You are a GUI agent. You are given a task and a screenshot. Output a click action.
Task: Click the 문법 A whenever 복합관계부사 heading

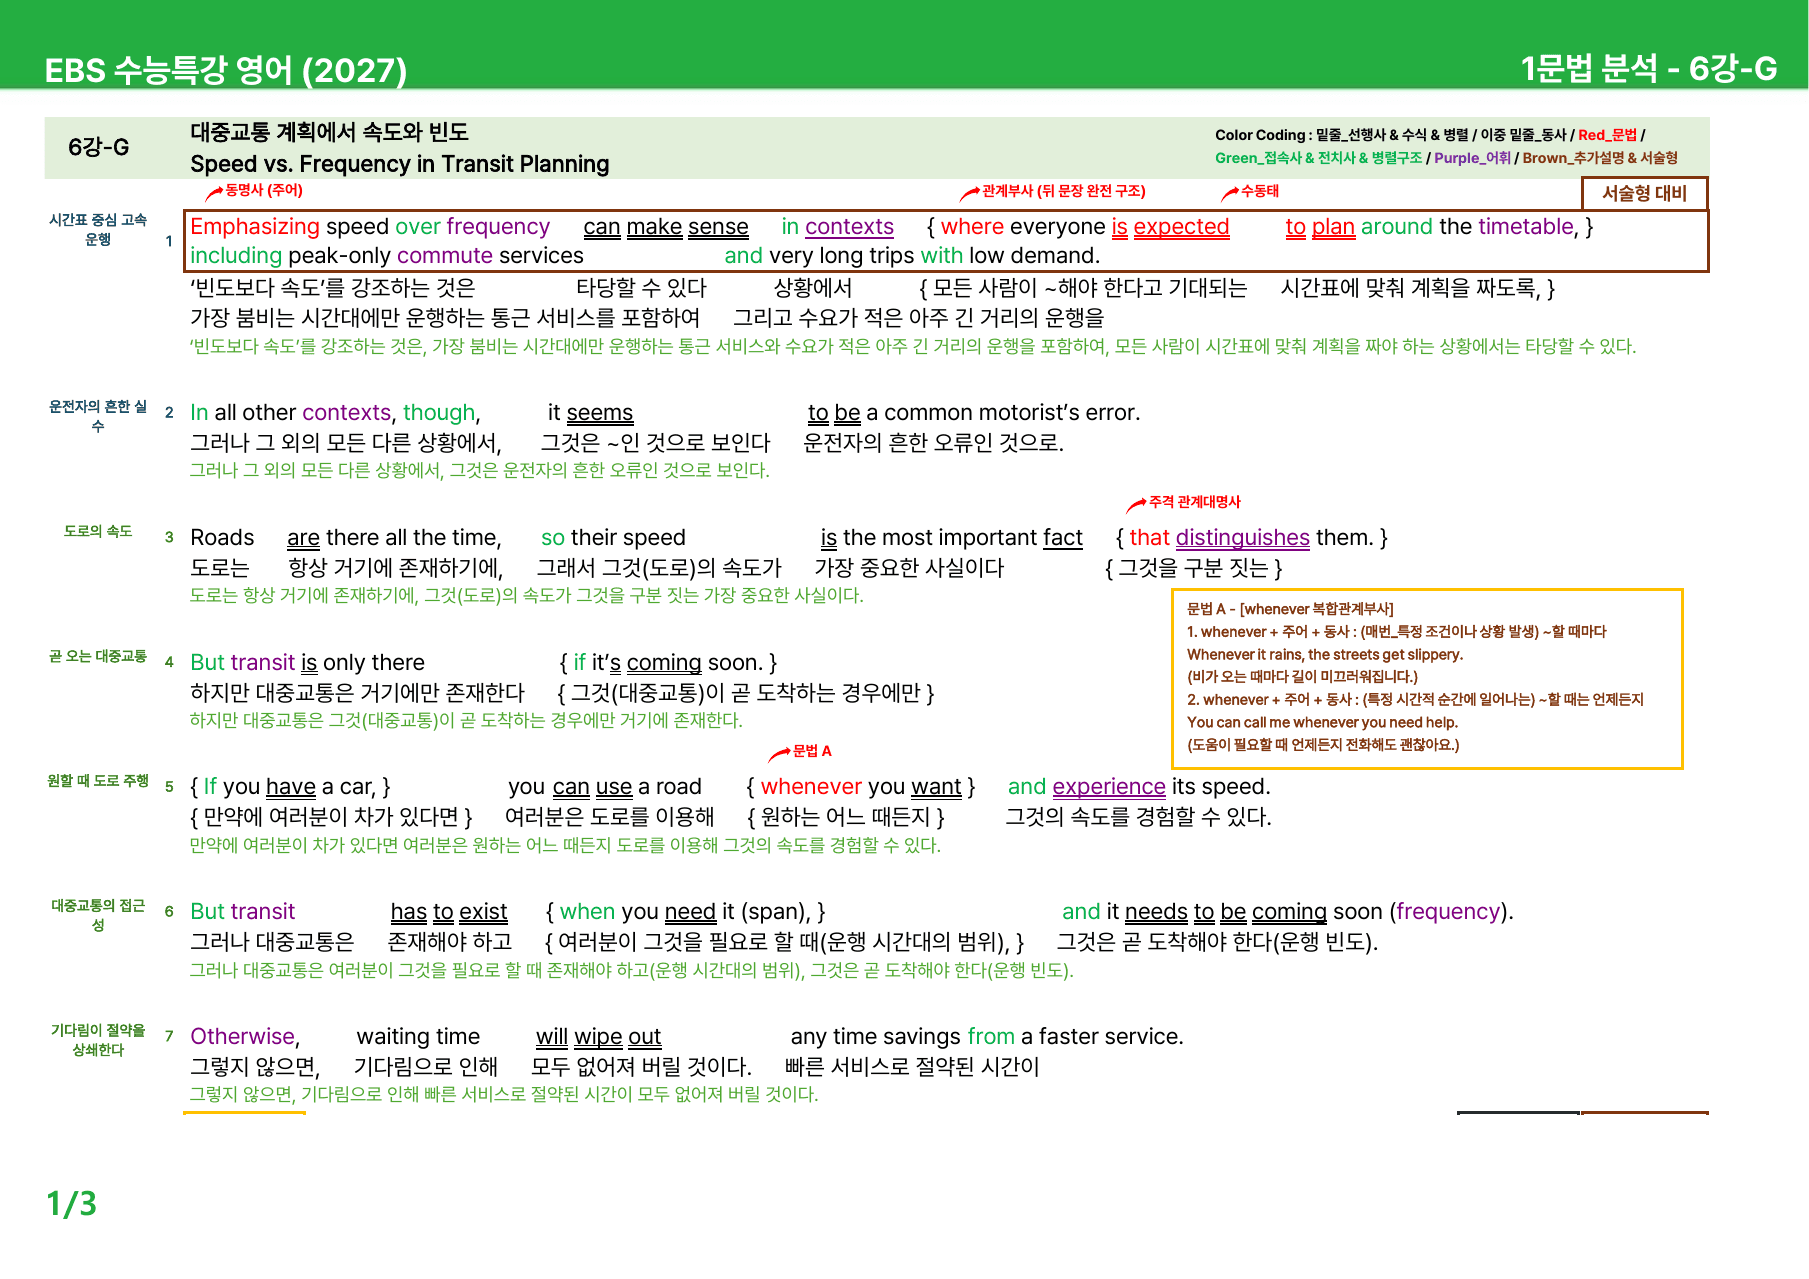[1290, 609]
